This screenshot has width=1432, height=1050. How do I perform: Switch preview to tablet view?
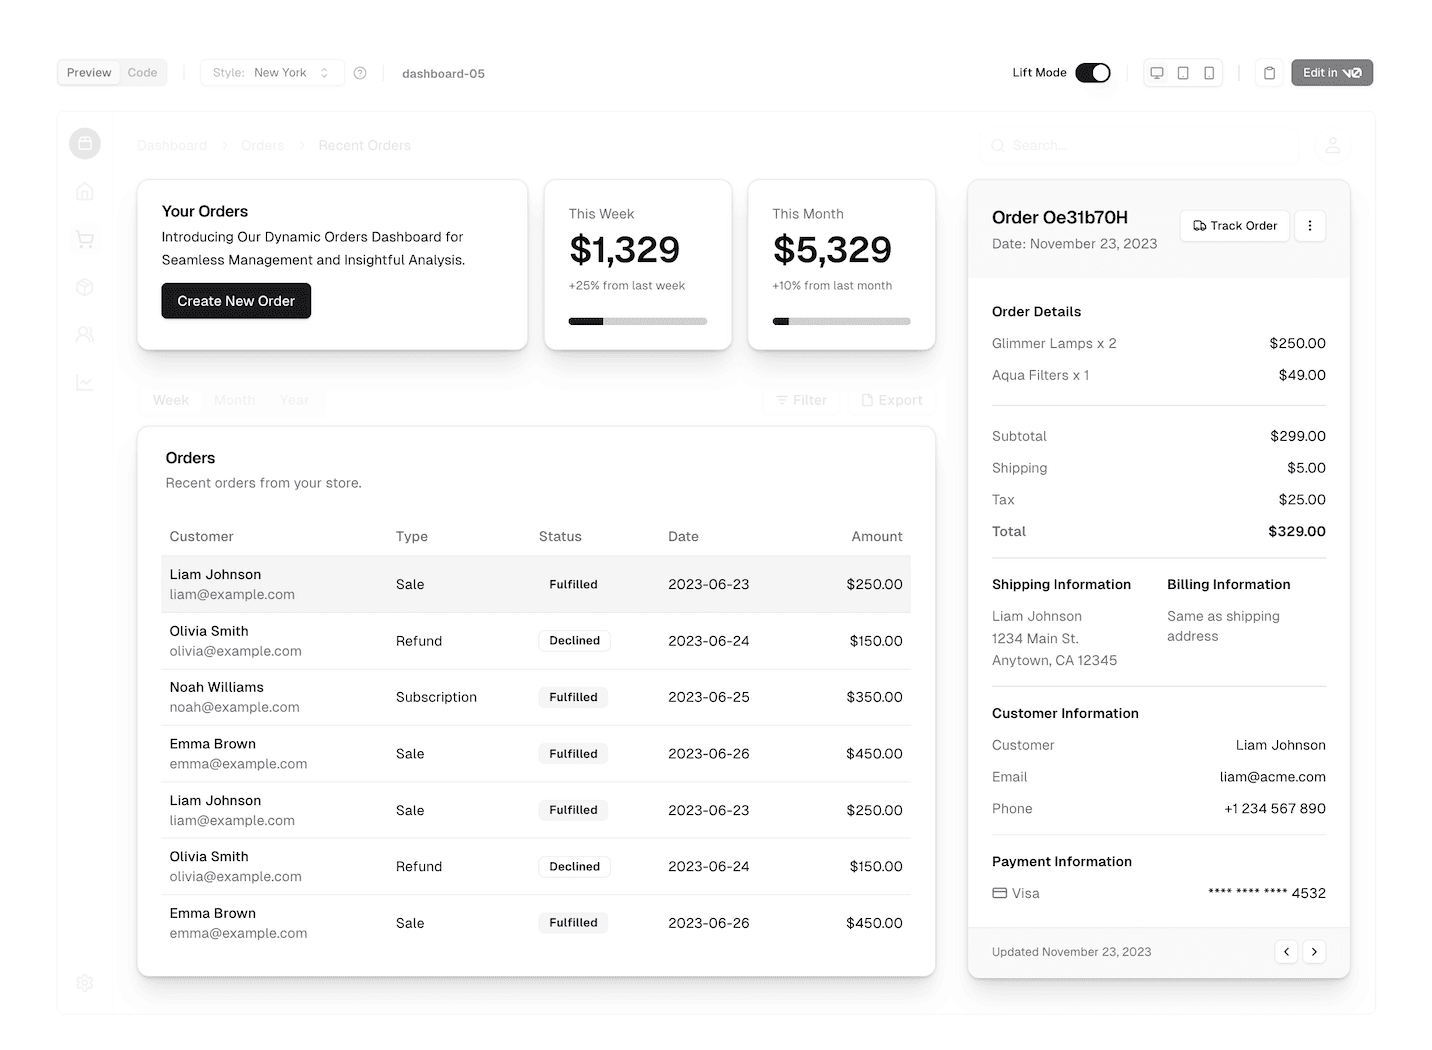click(x=1183, y=72)
